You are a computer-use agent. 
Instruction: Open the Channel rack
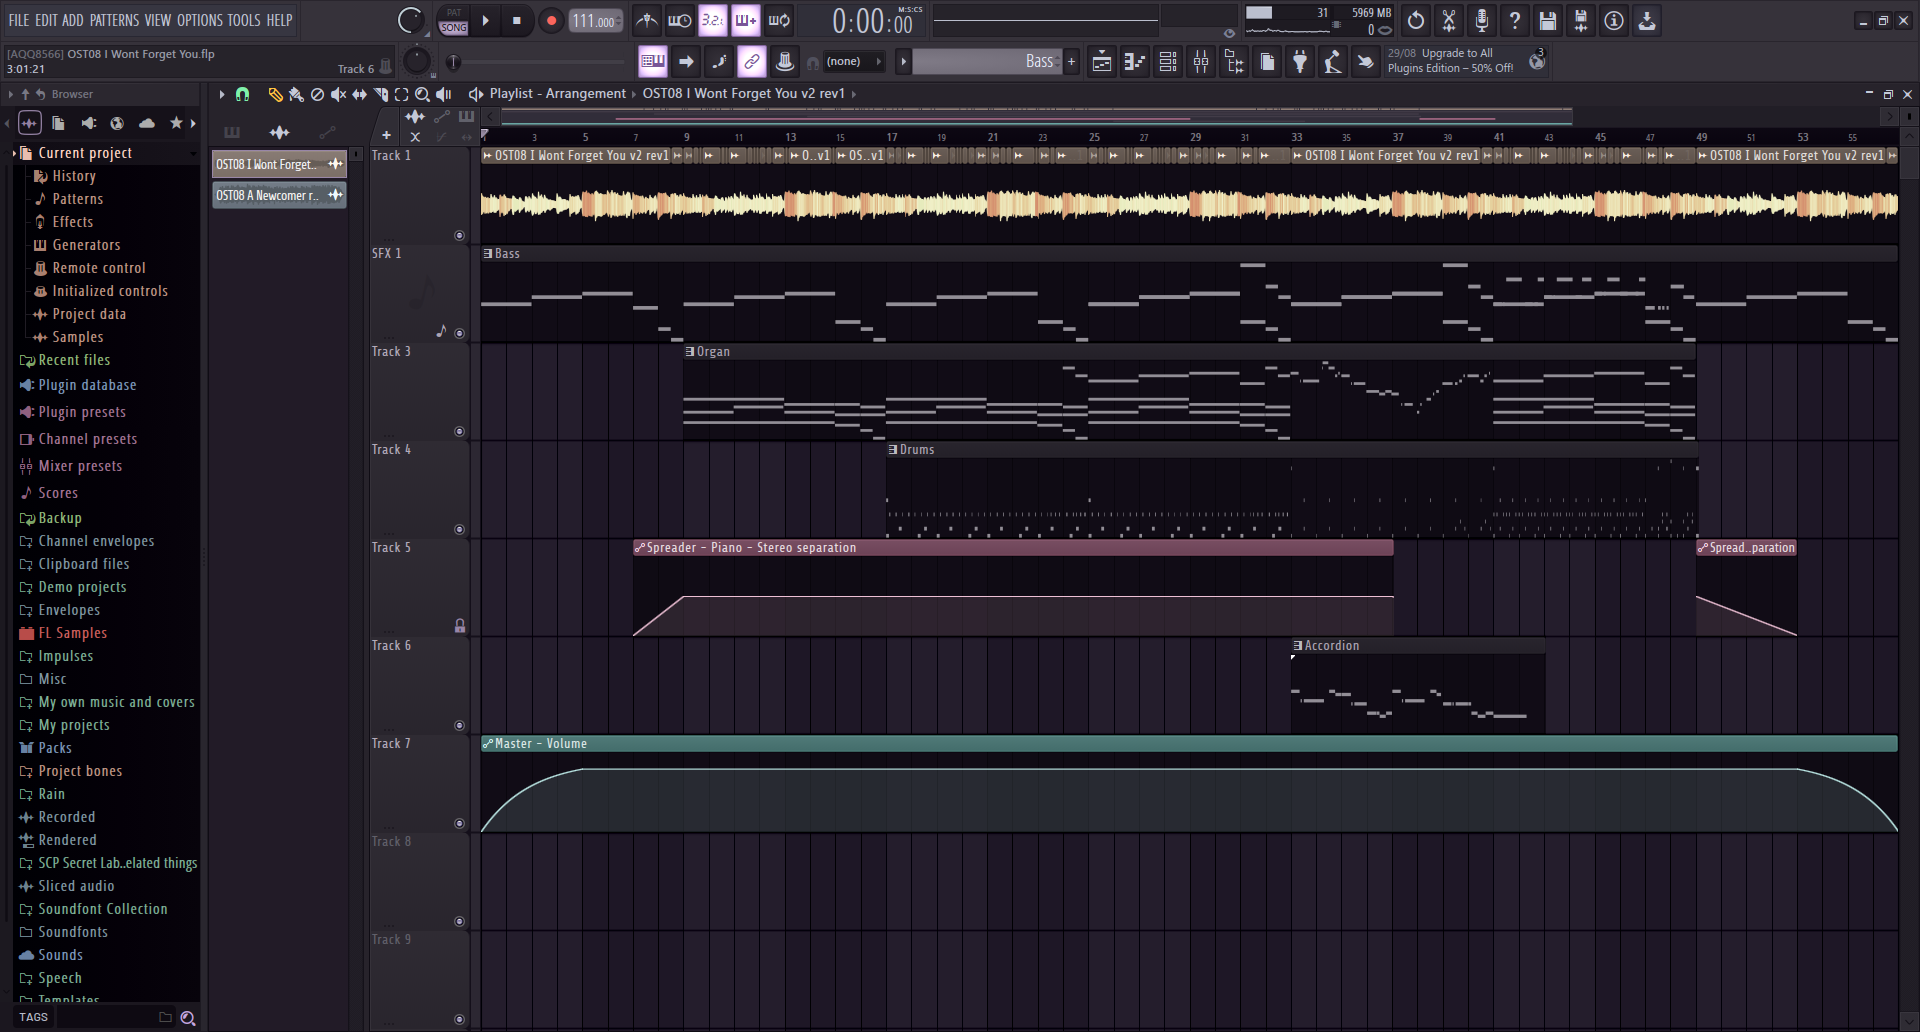point(1167,62)
